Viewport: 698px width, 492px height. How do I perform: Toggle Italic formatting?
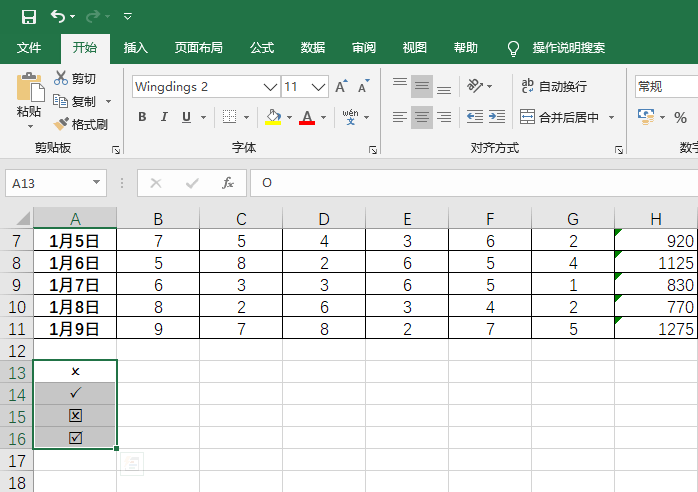pyautogui.click(x=164, y=117)
